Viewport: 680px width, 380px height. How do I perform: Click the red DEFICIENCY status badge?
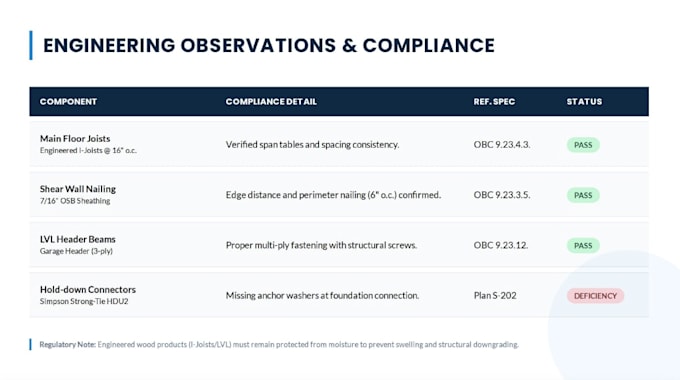pos(595,296)
